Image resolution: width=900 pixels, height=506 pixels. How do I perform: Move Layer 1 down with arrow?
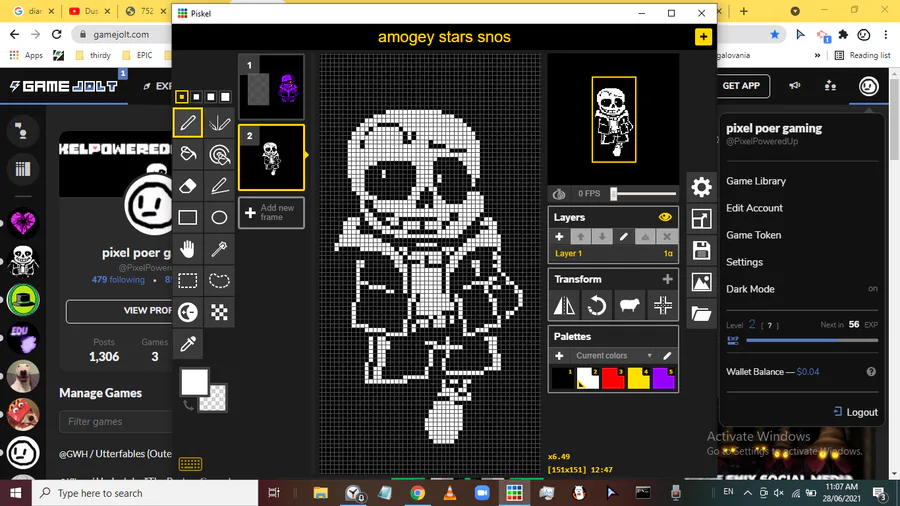tap(602, 236)
